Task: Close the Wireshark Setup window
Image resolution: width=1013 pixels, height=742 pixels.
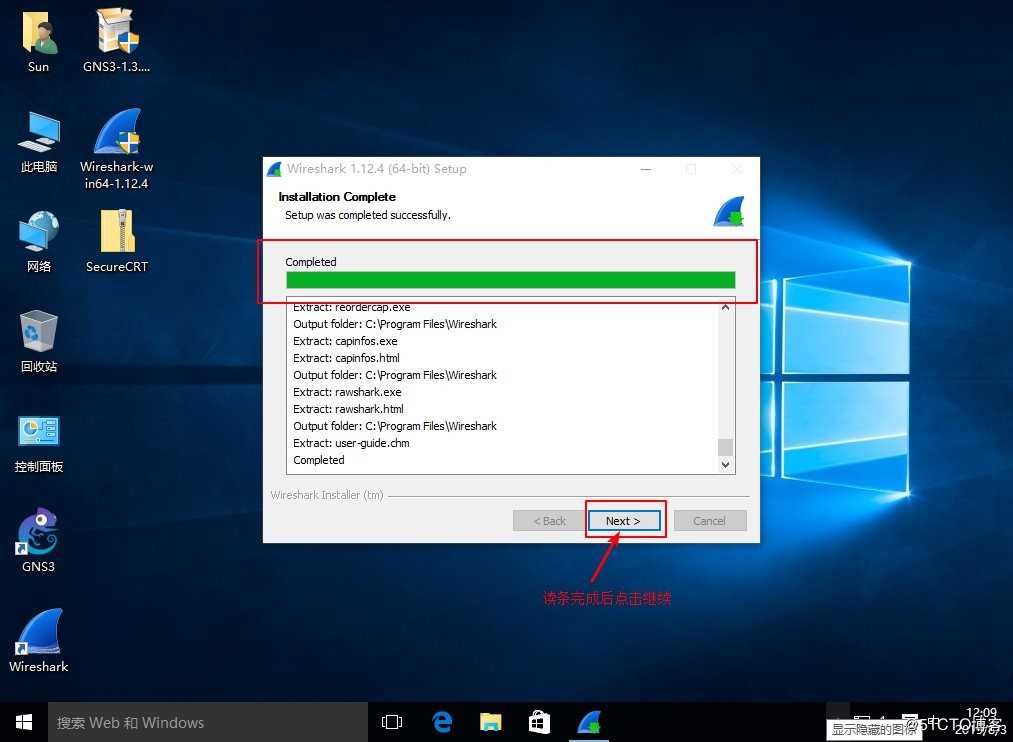Action: tap(736, 169)
